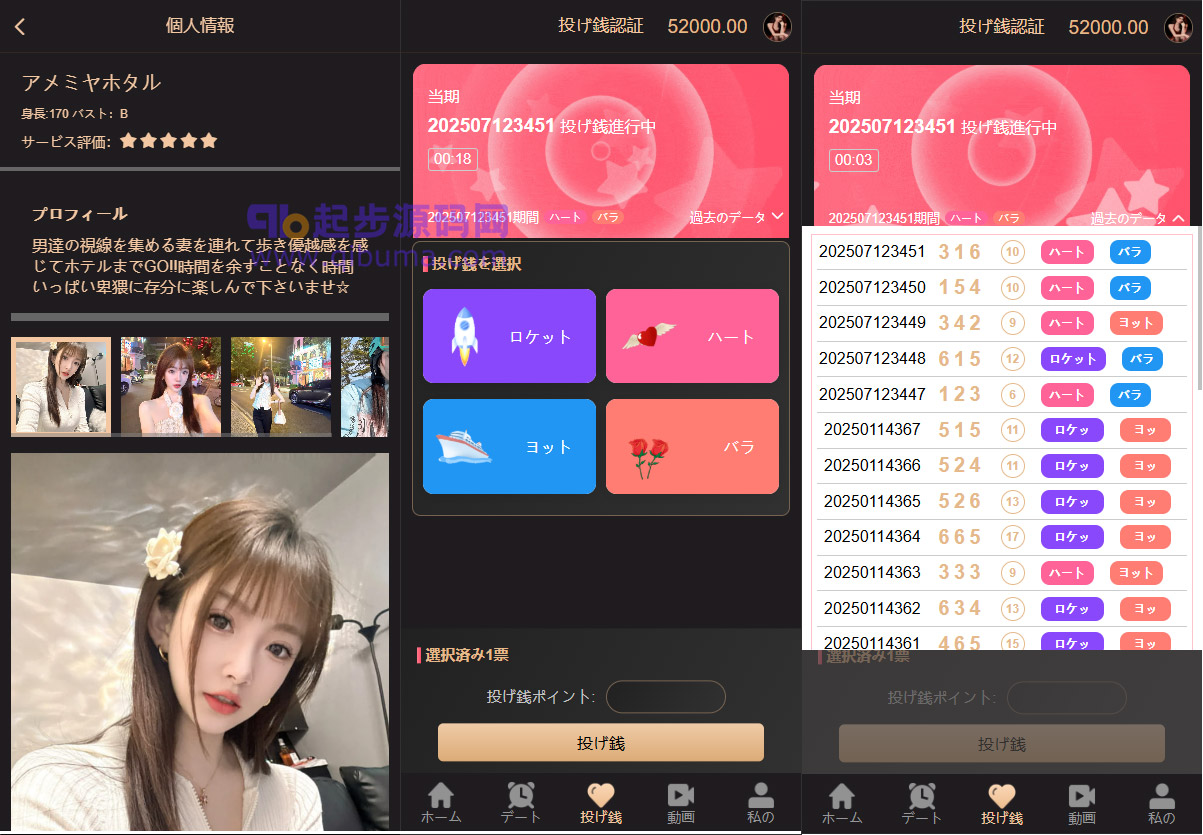The width and height of the screenshot is (1203, 835).
Task: Open 動画 tab in the middle panel
Action: (681, 803)
